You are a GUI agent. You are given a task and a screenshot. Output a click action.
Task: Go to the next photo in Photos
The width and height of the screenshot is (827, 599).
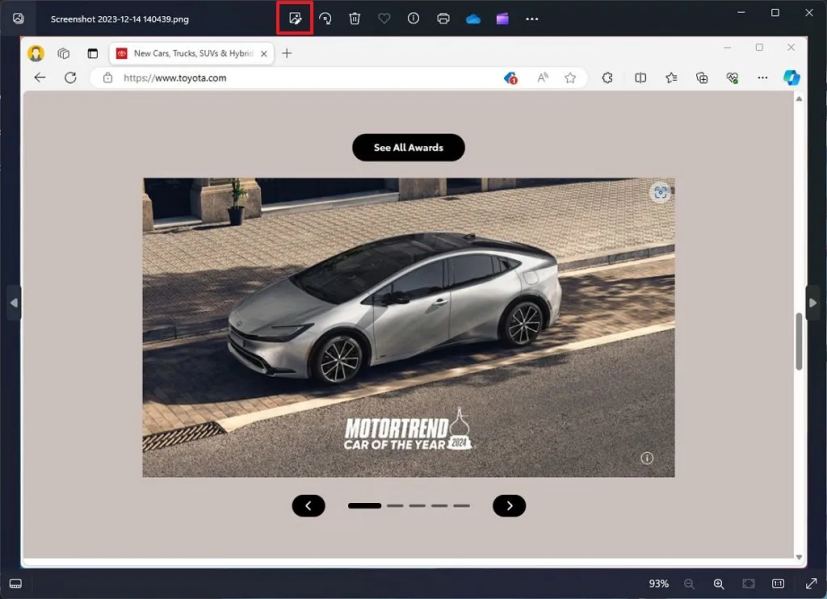click(x=813, y=303)
